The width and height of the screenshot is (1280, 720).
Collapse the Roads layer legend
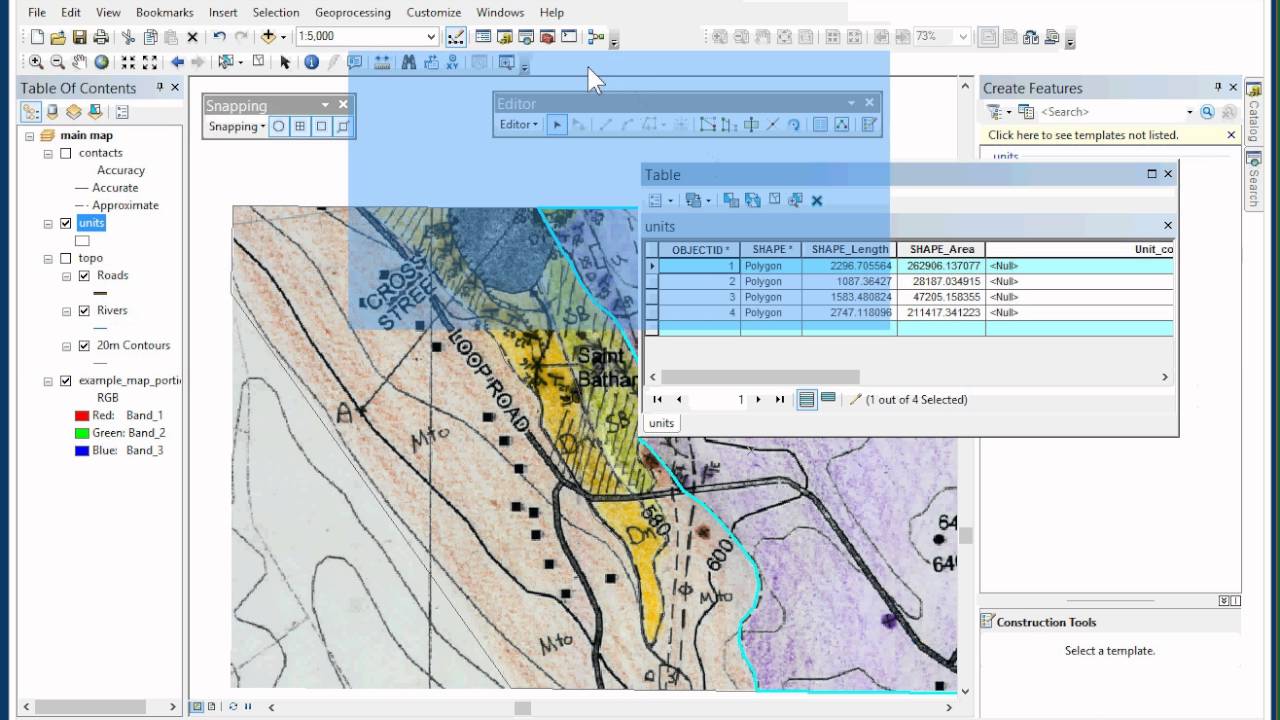tap(66, 275)
